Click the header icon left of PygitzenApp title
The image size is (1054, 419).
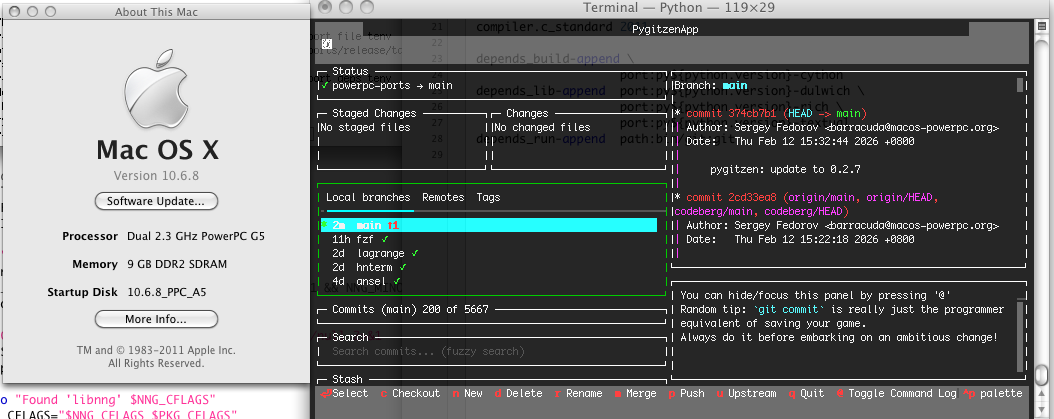327,43
